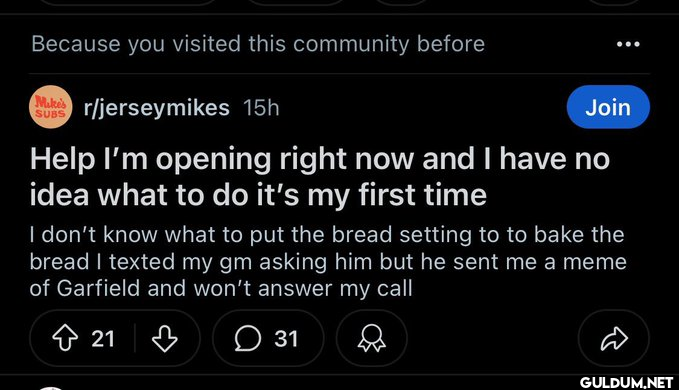Downvote the Jersey Mike's post
The width and height of the screenshot is (679, 390).
[165, 338]
